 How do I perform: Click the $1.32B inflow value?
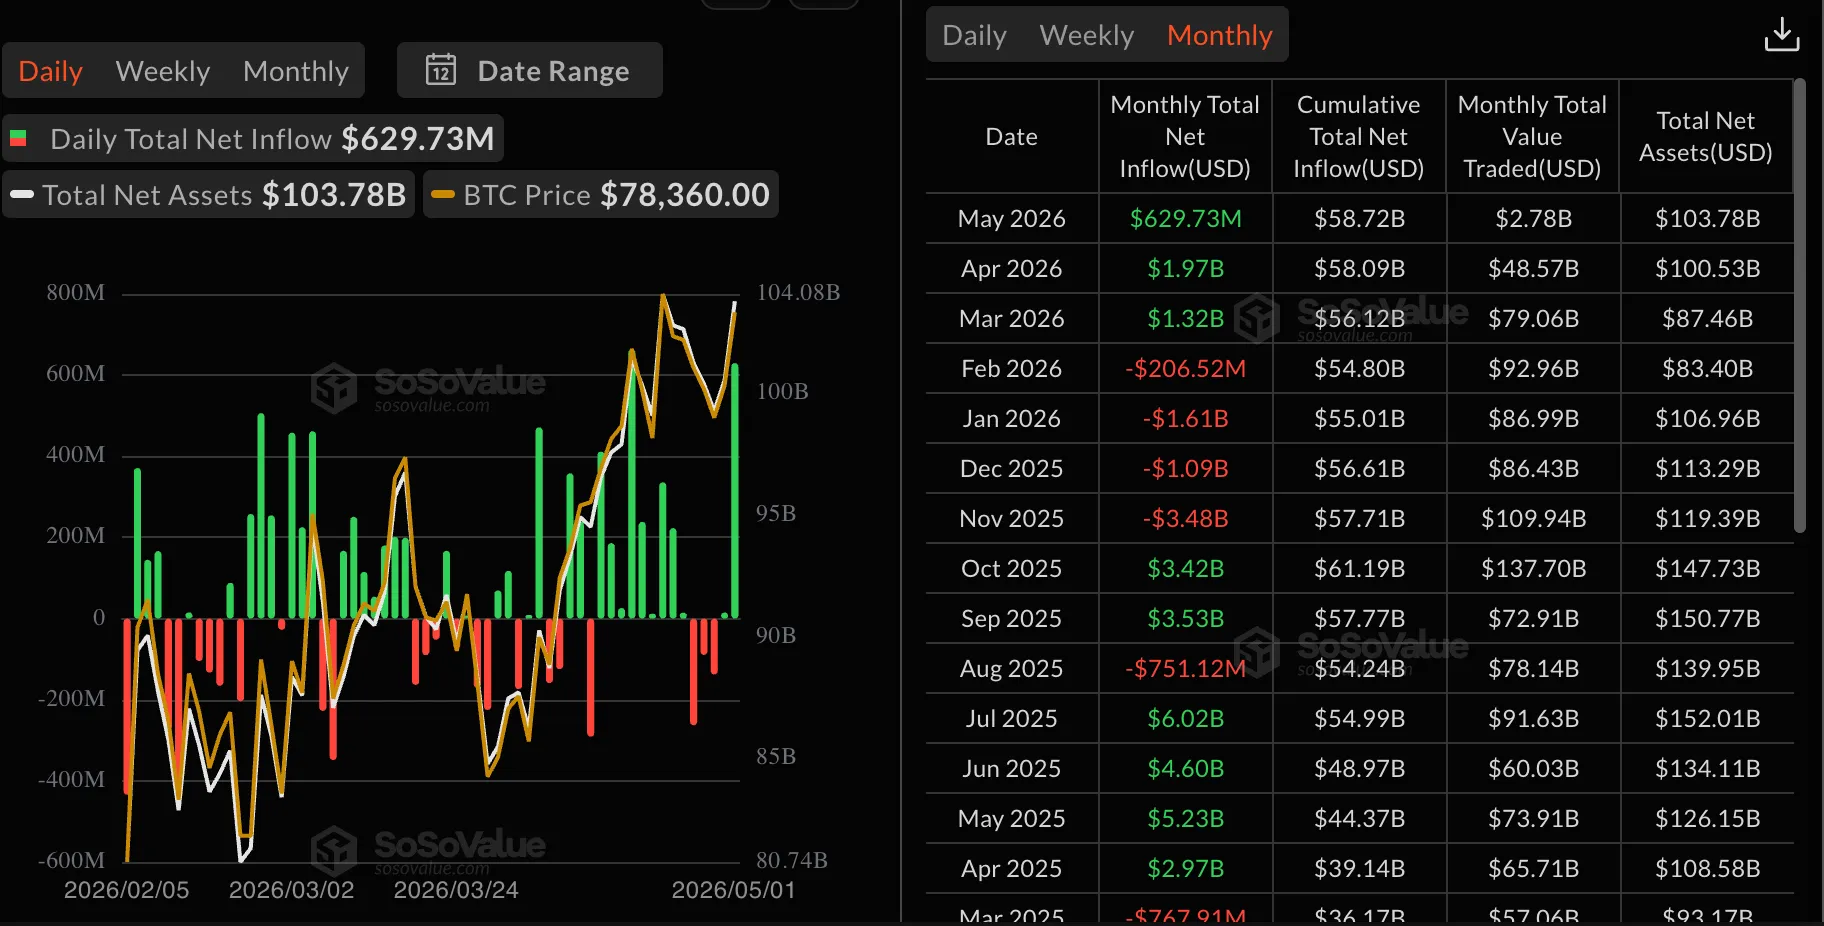(1185, 318)
